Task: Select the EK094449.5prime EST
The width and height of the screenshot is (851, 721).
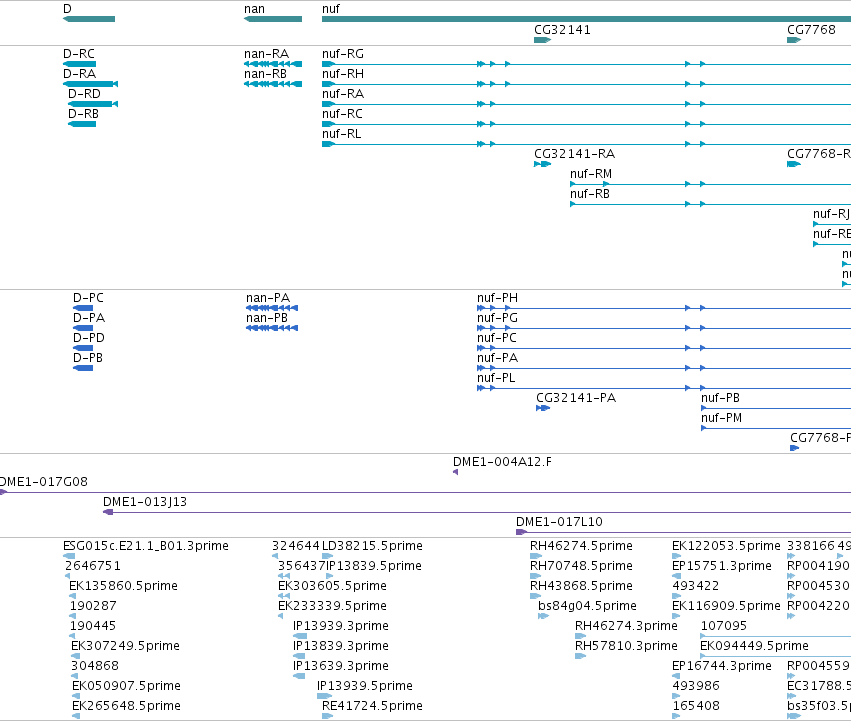Action: pyautogui.click(x=776, y=656)
